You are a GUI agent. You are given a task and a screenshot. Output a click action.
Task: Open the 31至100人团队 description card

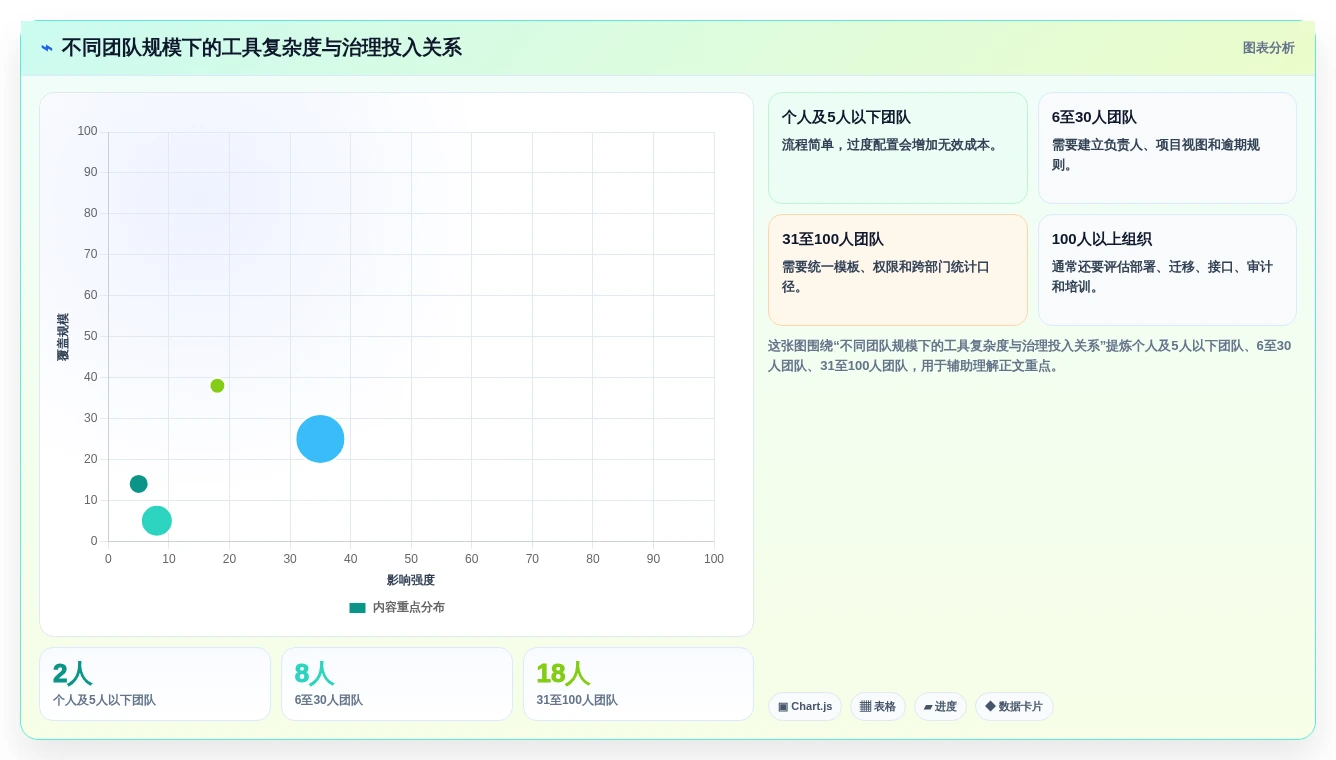[x=898, y=270]
